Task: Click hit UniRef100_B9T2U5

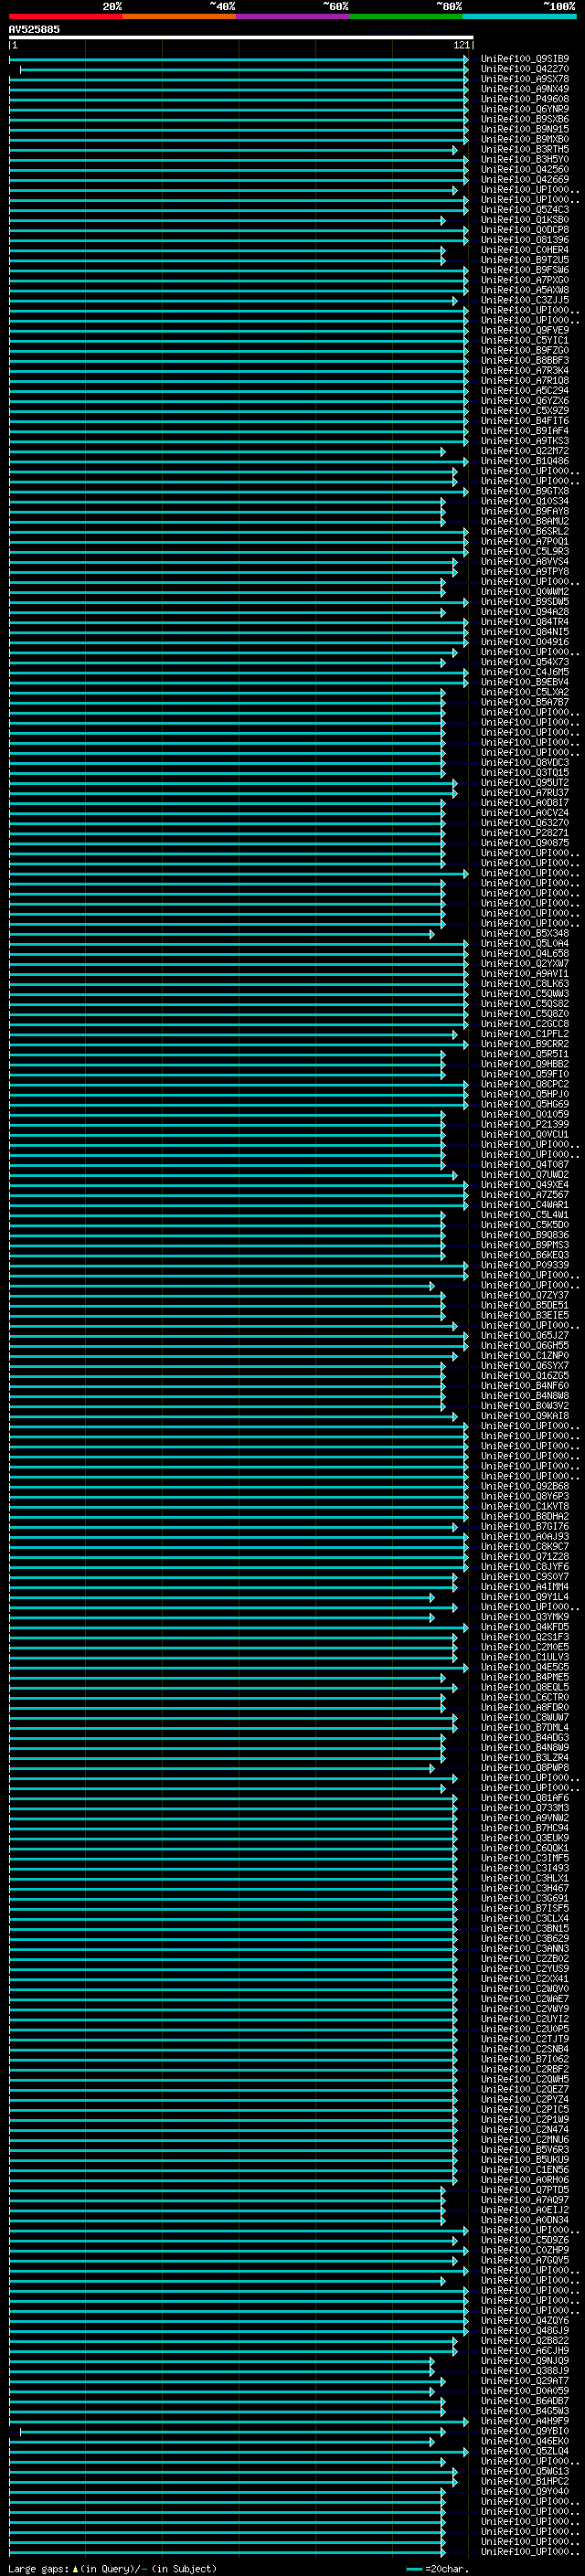Action: [x=525, y=260]
